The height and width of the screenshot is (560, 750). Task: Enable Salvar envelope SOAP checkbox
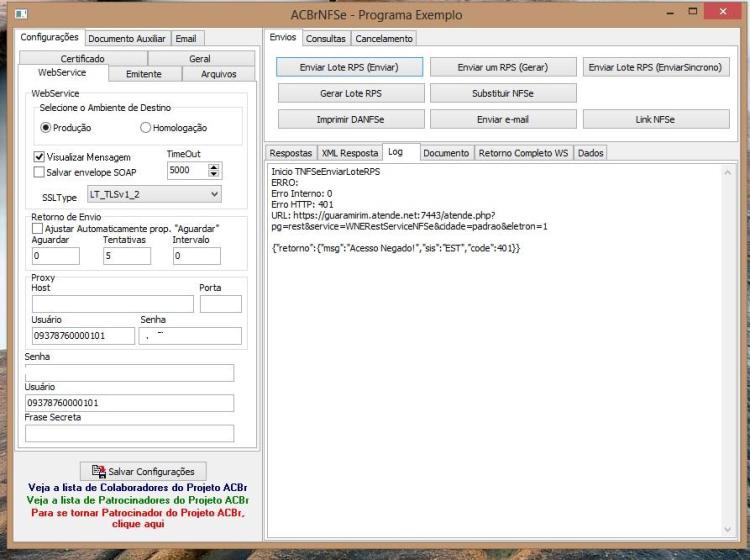coord(39,172)
